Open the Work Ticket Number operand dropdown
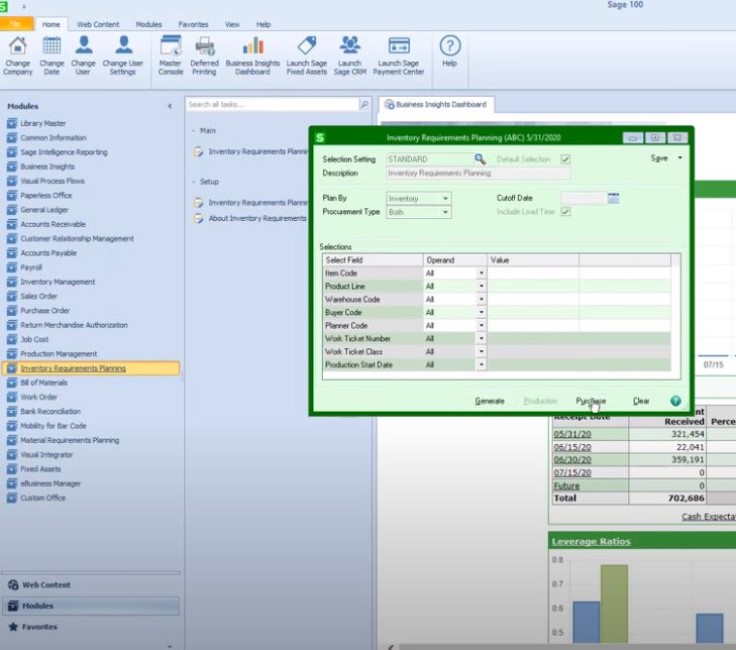Image resolution: width=736 pixels, height=650 pixels. tap(481, 339)
